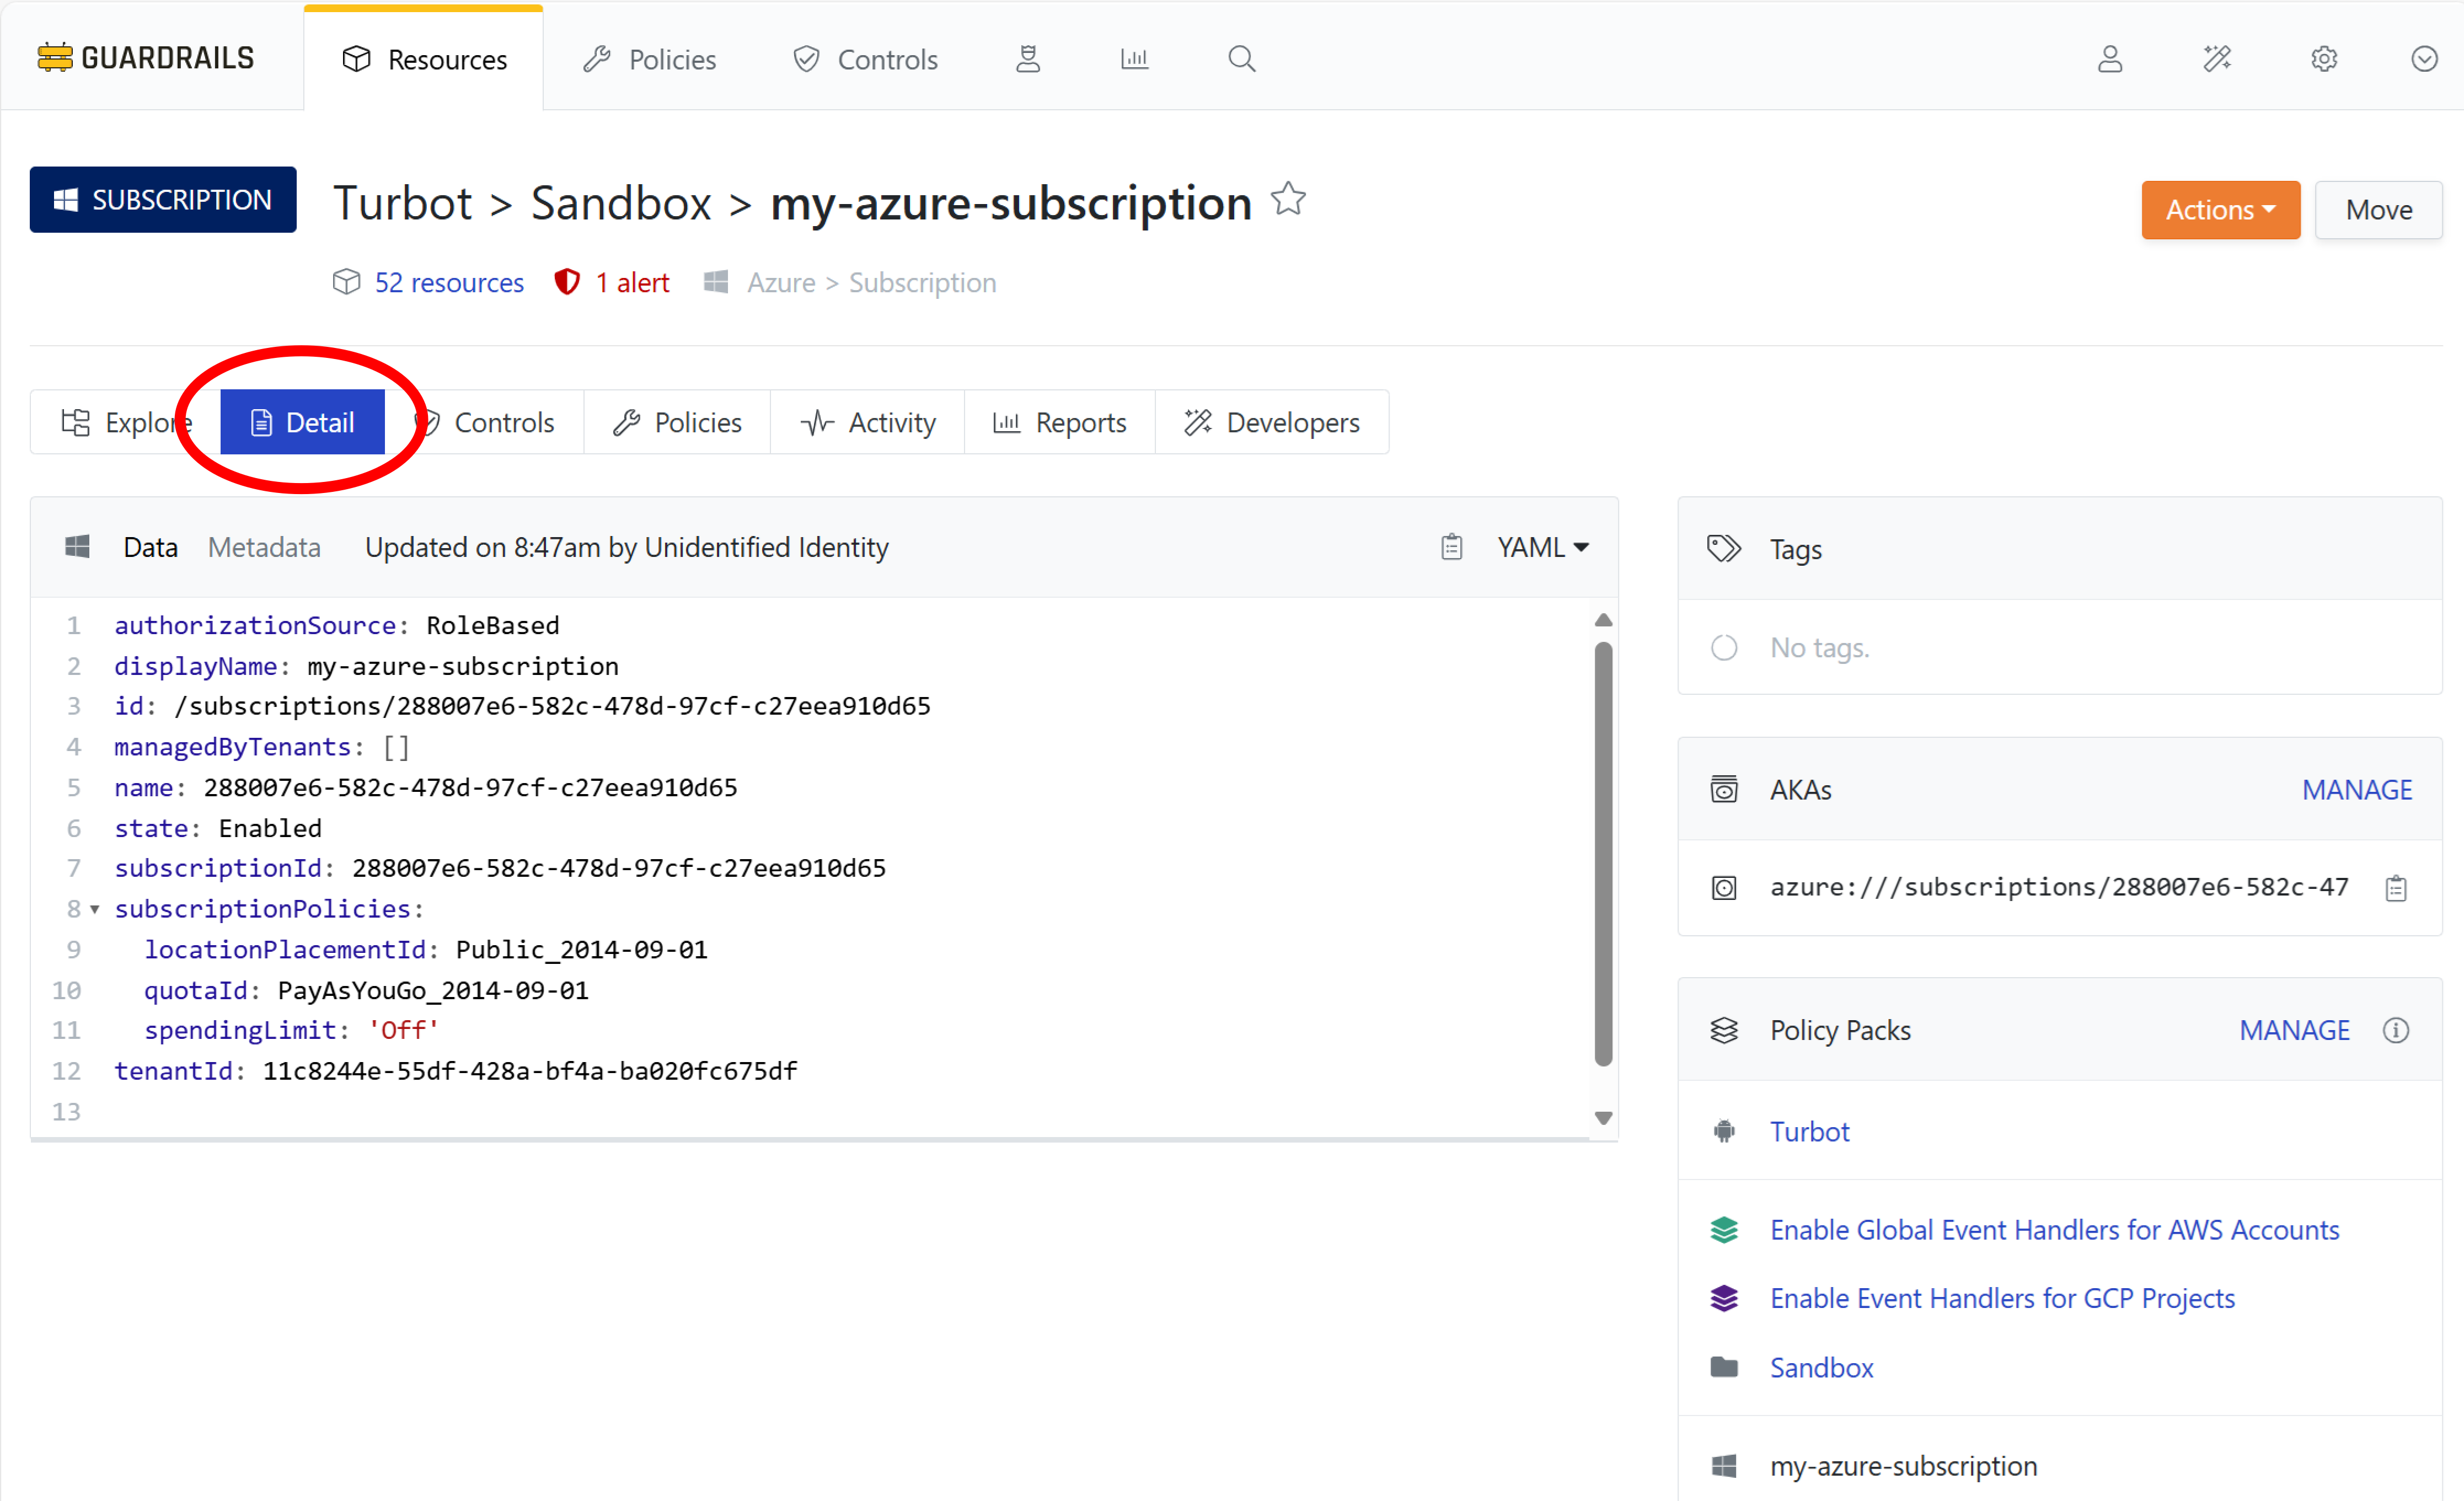This screenshot has width=2464, height=1501.
Task: Open the reports bar-chart icon in top navigation
Action: (x=1134, y=59)
